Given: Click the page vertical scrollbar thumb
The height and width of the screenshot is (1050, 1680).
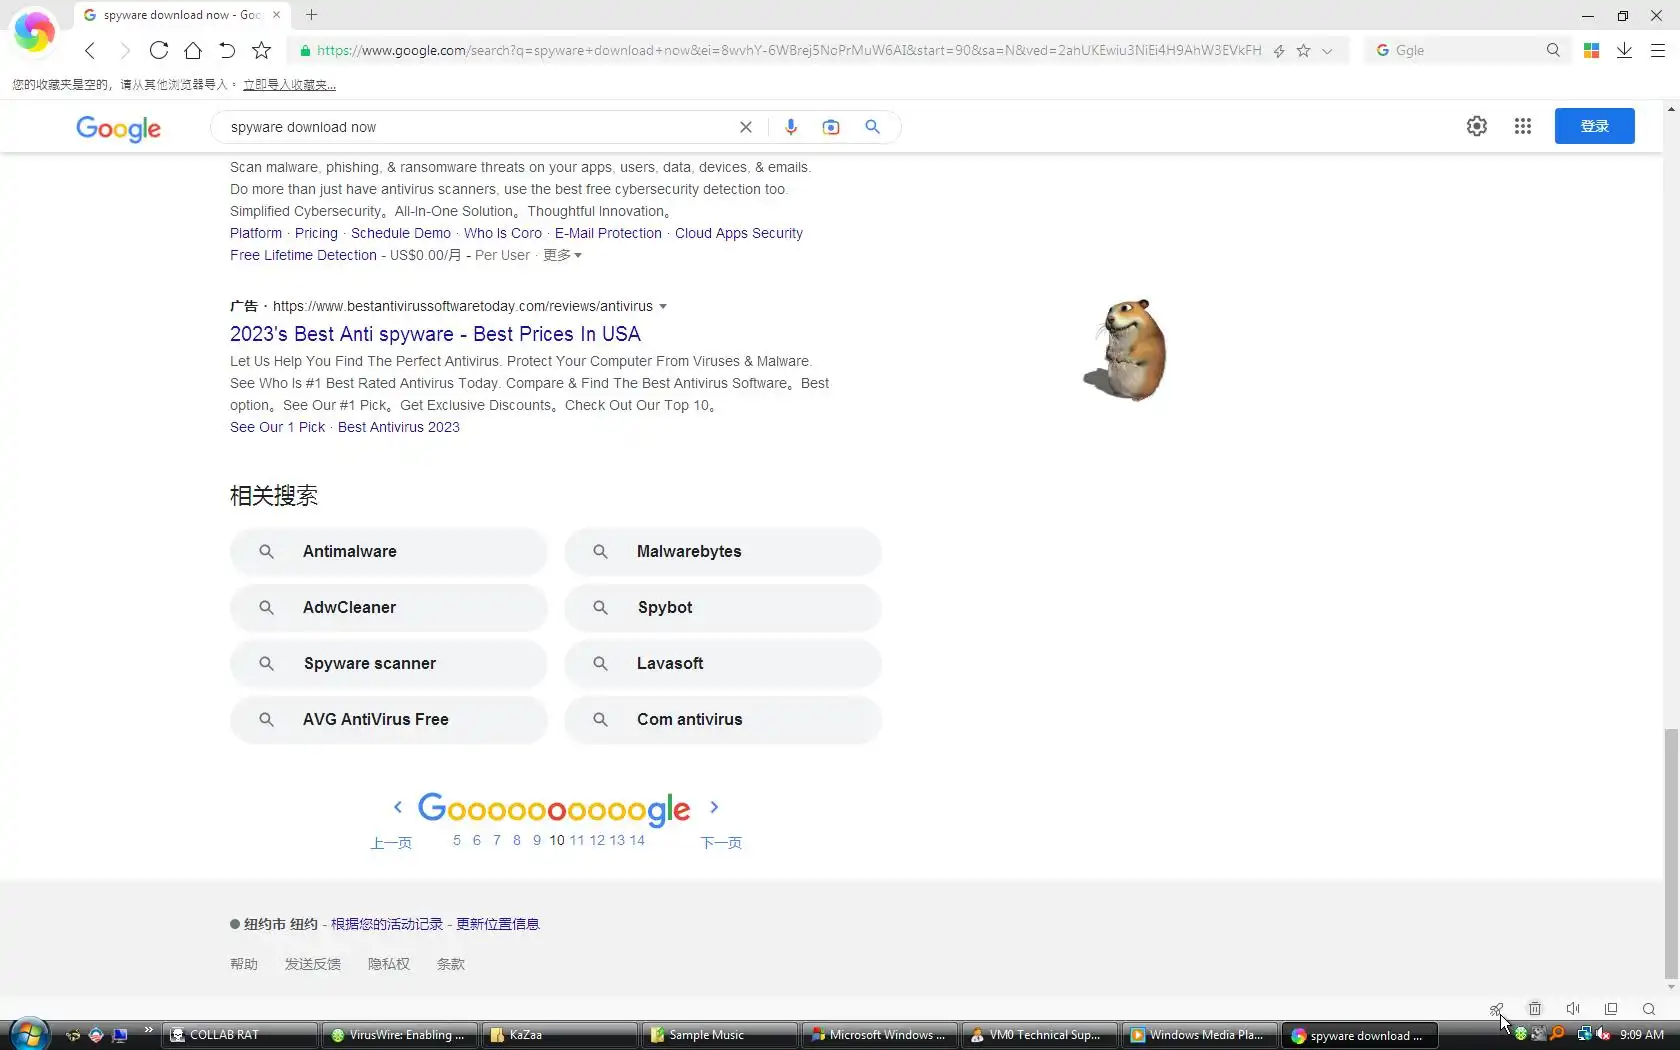Looking at the screenshot, I should tap(1671, 855).
